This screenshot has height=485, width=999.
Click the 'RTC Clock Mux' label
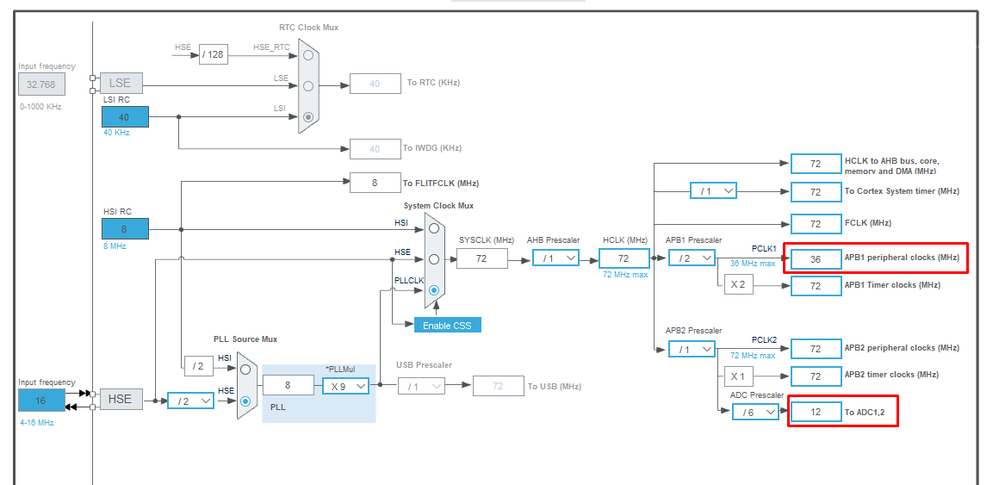click(x=309, y=27)
